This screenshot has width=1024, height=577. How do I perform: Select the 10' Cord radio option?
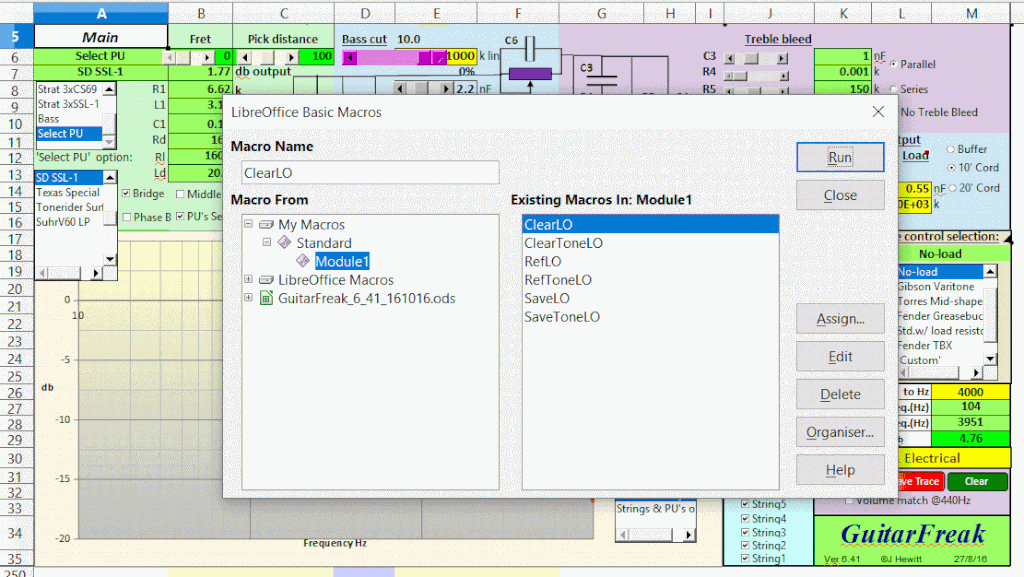pyautogui.click(x=952, y=168)
